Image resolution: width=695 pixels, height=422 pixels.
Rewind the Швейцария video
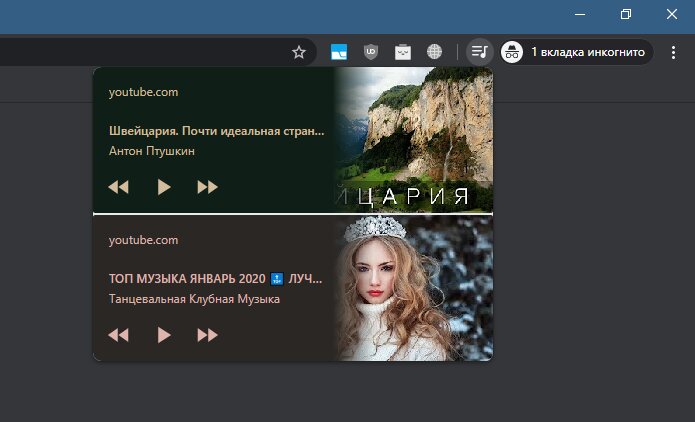tap(118, 187)
